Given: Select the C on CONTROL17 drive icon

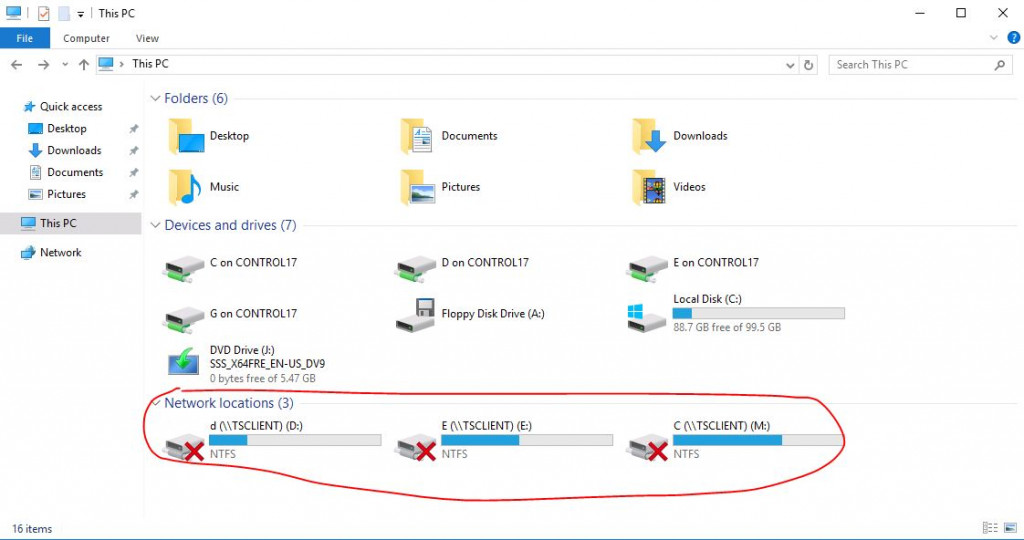Looking at the screenshot, I should [x=184, y=268].
